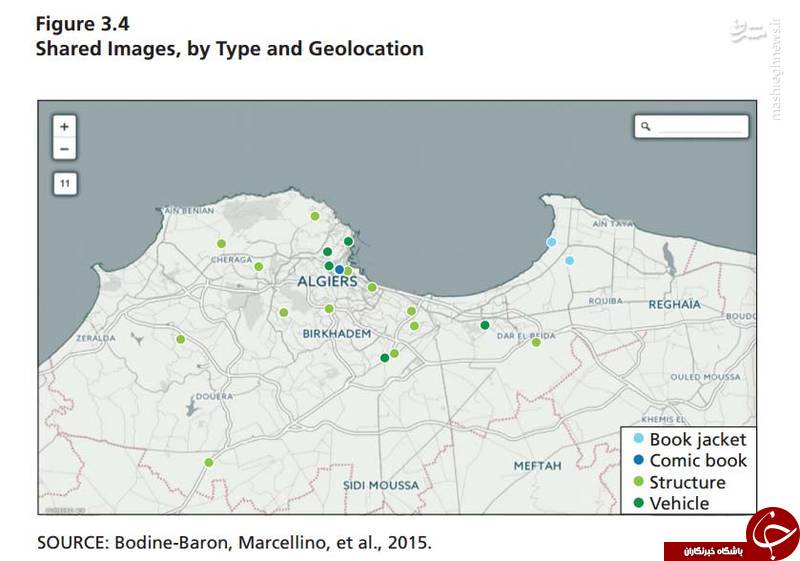Click the SIDI MOUSSA map label
Image resolution: width=800 pixels, height=561 pixels.
click(x=381, y=486)
